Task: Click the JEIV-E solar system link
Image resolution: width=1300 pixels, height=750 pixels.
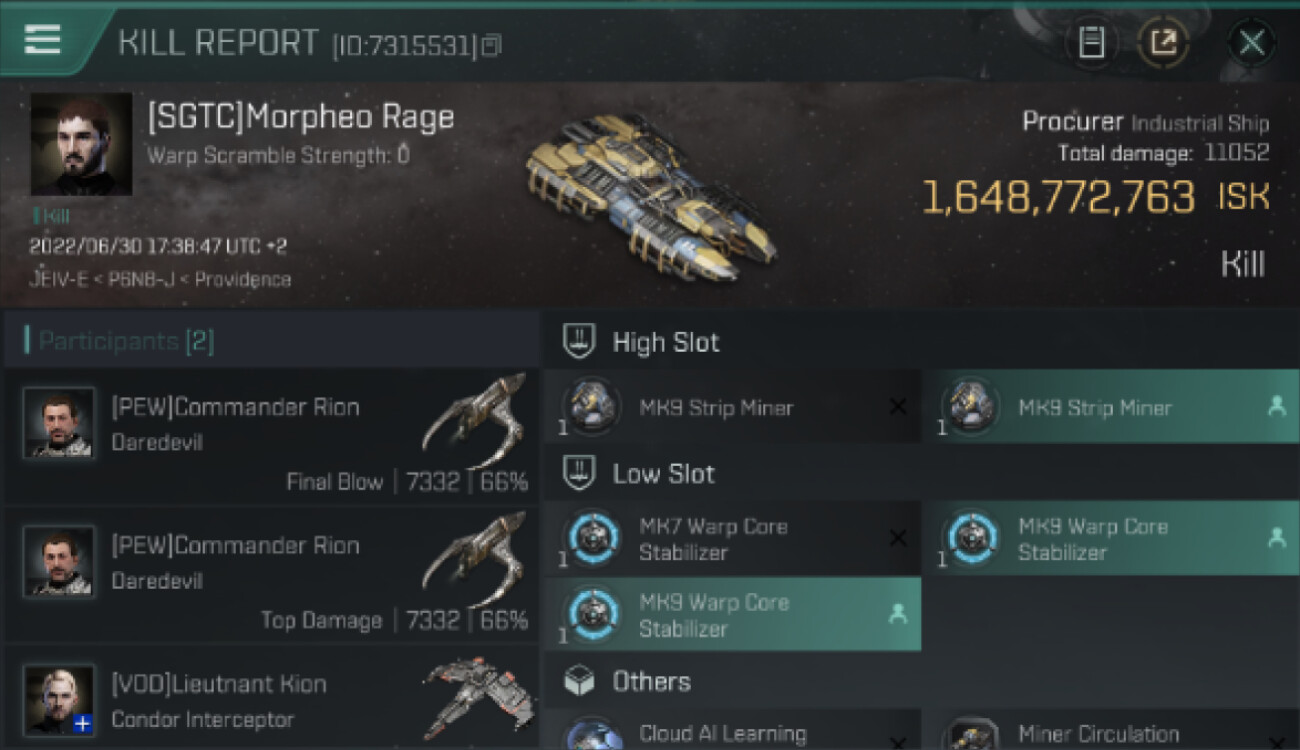Action: pyautogui.click(x=56, y=279)
